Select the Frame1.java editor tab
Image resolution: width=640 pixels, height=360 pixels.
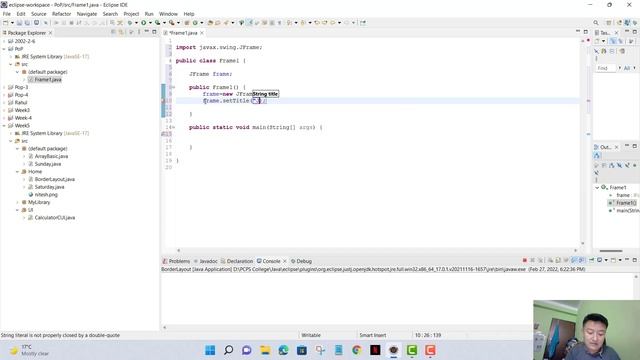coord(183,33)
